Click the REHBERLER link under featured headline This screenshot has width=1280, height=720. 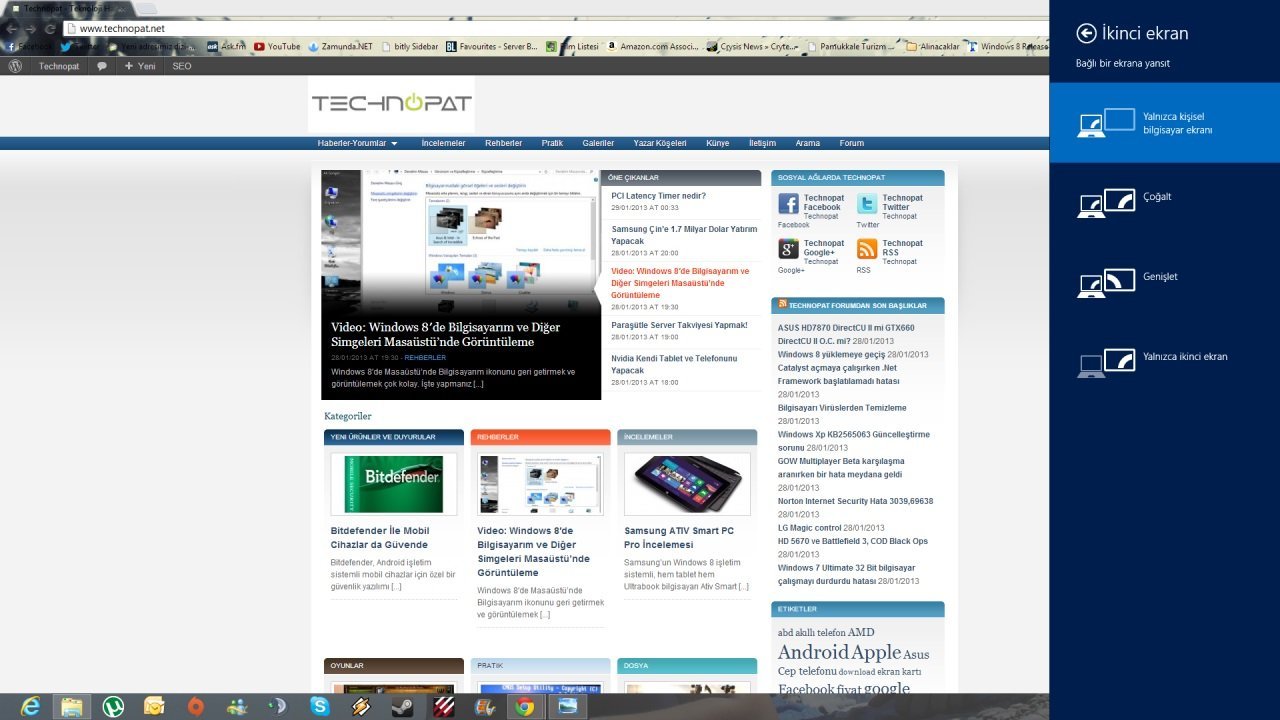click(425, 357)
